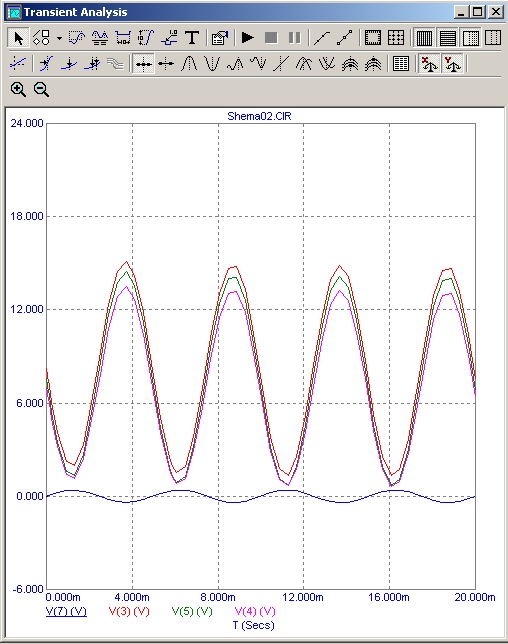Select the arrow pointer Select mode tool
Viewport: 508px width, 644px height.
[x=18, y=38]
